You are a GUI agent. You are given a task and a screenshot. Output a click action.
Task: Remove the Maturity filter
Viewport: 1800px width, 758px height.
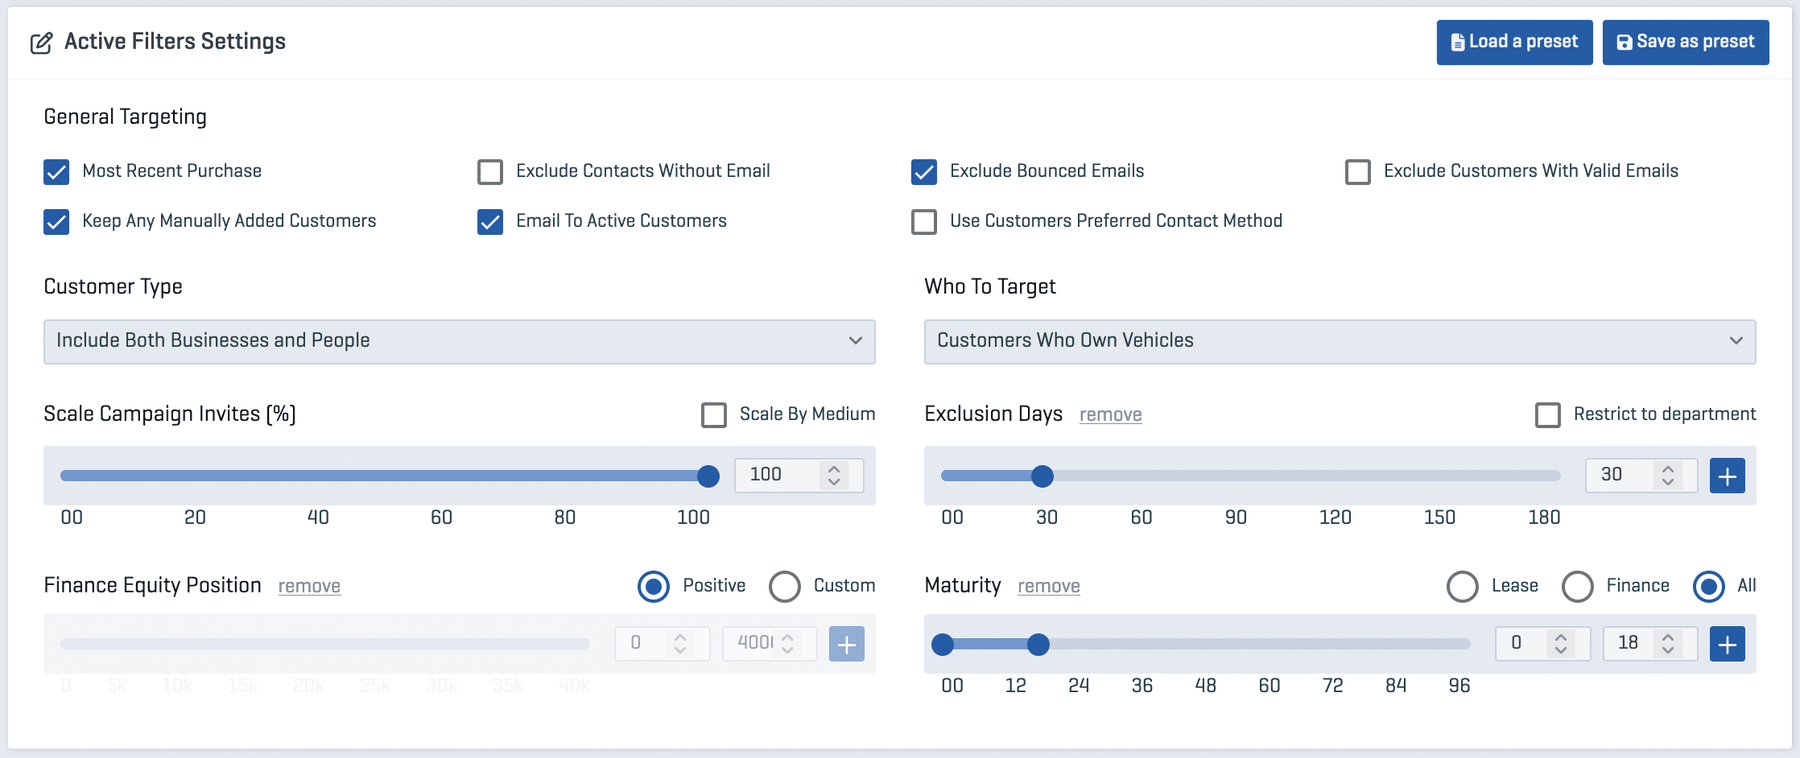point(1049,586)
